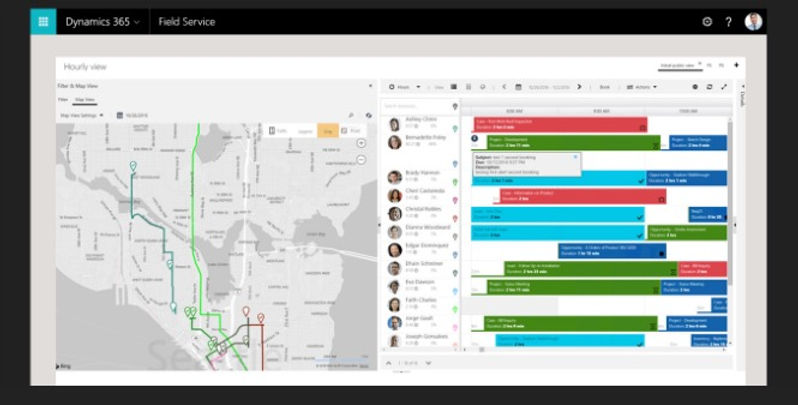This screenshot has width=798, height=405.
Task: Zoom in on the map
Action: [361, 143]
